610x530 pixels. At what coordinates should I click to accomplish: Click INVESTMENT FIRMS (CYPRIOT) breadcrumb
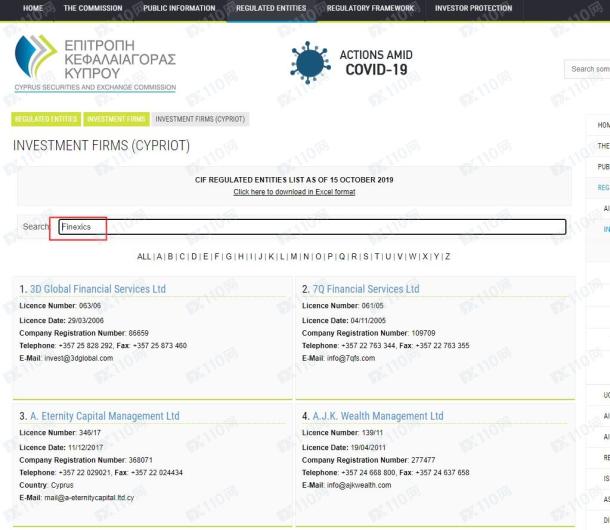point(200,119)
